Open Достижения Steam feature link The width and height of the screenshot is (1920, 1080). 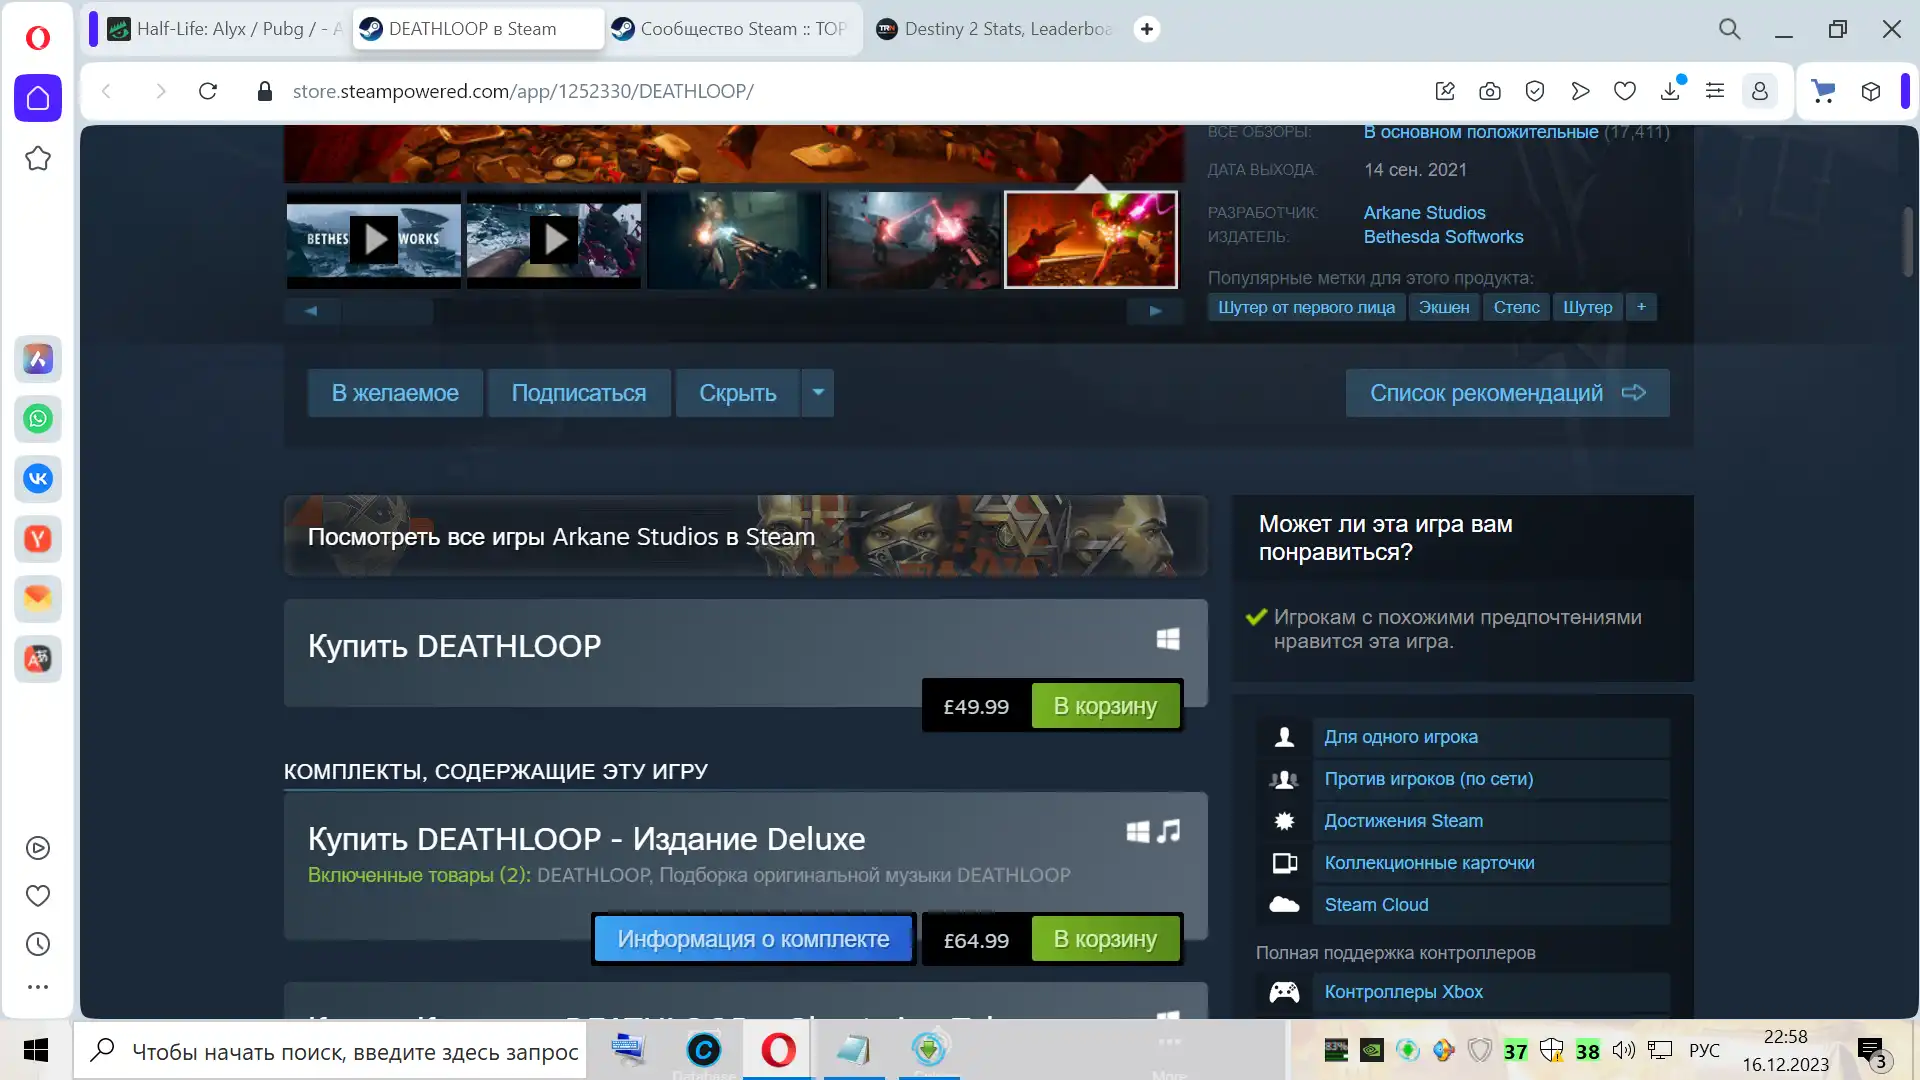(1403, 821)
